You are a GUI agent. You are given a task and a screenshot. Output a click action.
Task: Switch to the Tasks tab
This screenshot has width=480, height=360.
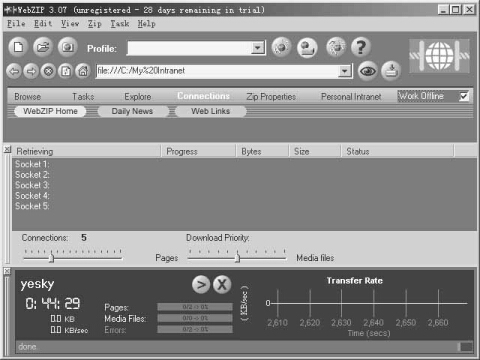click(x=83, y=97)
